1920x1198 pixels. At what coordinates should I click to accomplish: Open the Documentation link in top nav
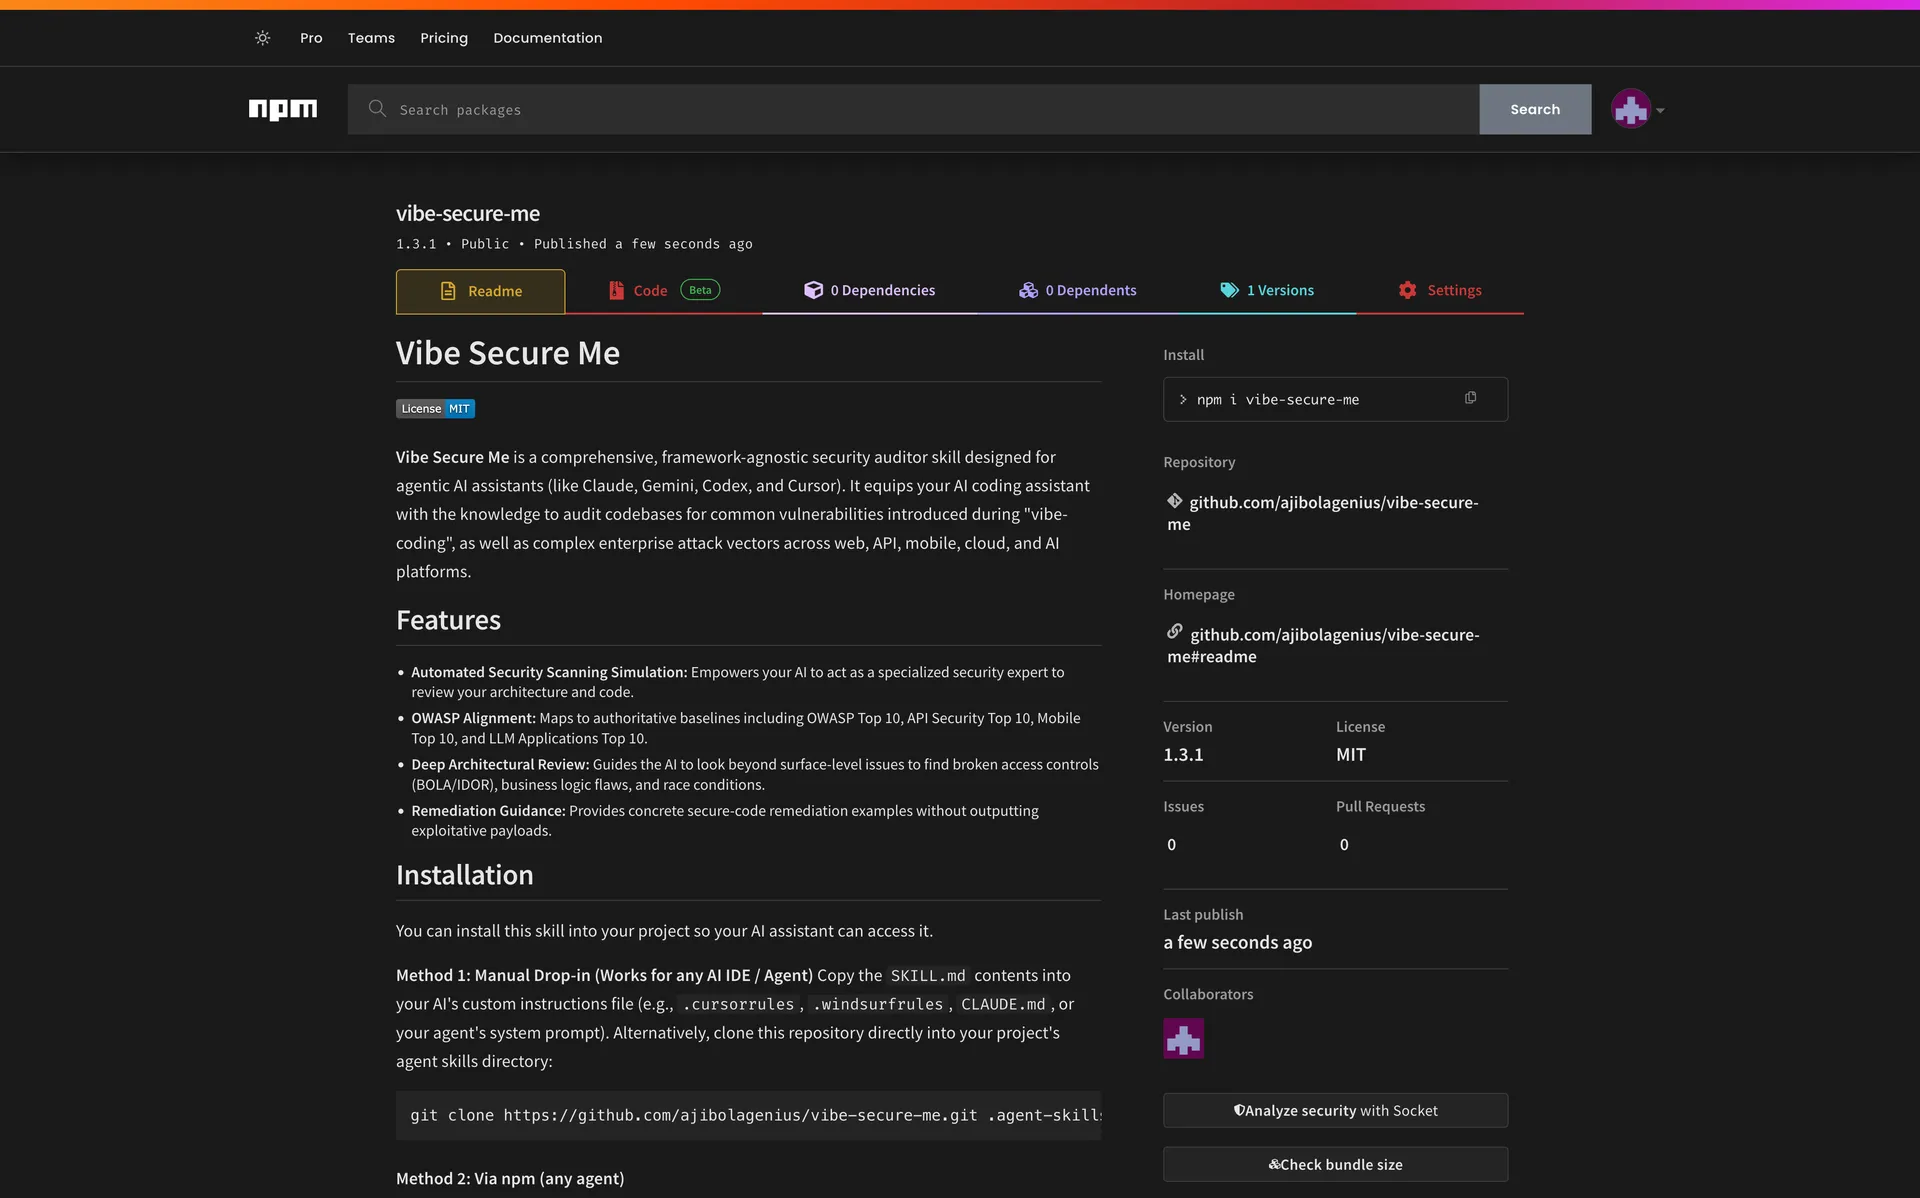coord(547,38)
